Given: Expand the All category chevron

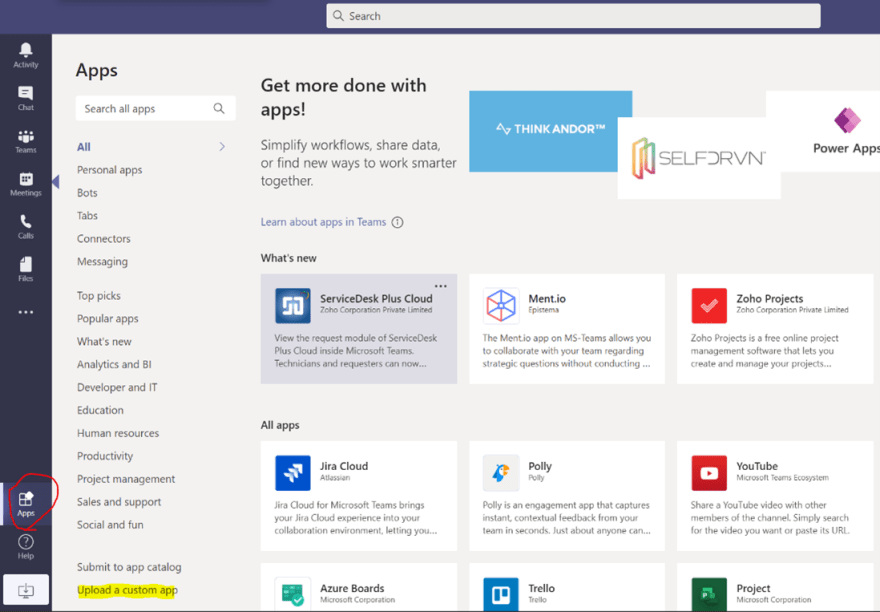Looking at the screenshot, I should click(222, 147).
